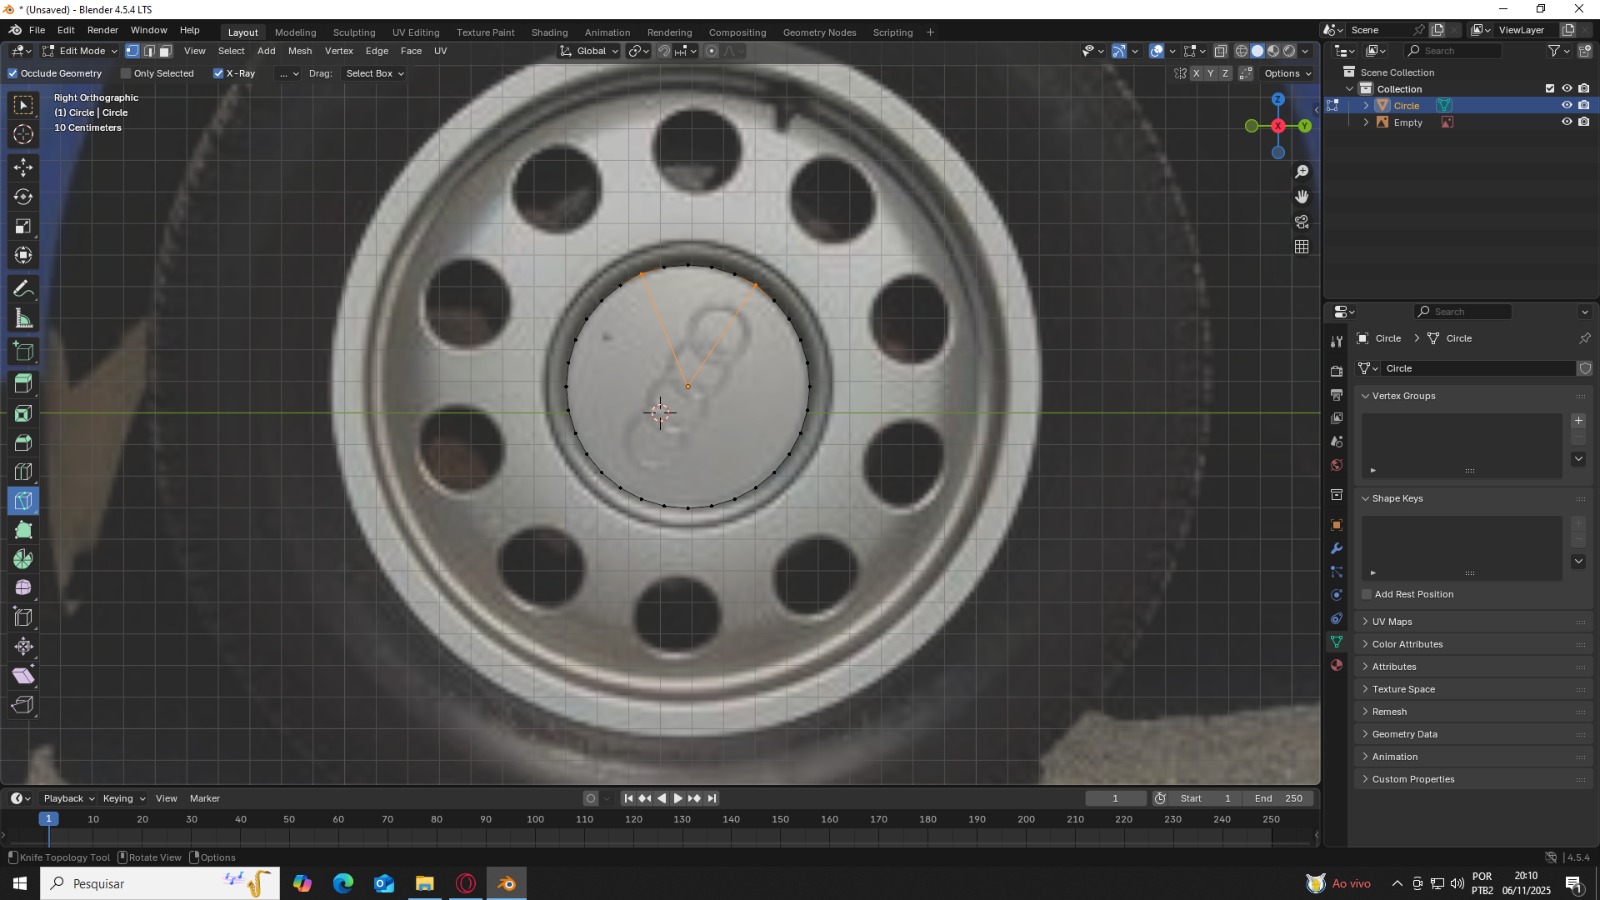Click the Start frame value field
The image size is (1600, 900).
pos(1206,799)
